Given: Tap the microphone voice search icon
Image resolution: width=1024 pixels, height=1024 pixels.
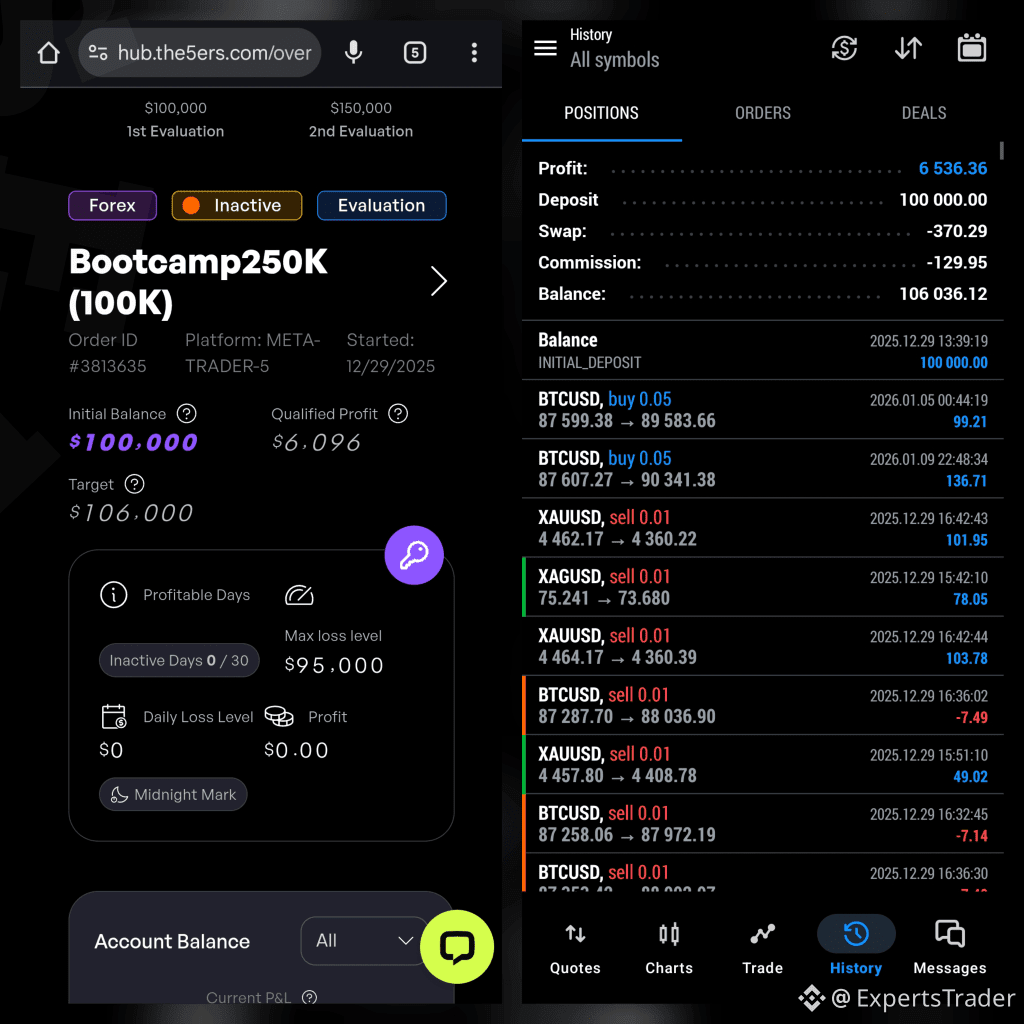Looking at the screenshot, I should pyautogui.click(x=353, y=52).
